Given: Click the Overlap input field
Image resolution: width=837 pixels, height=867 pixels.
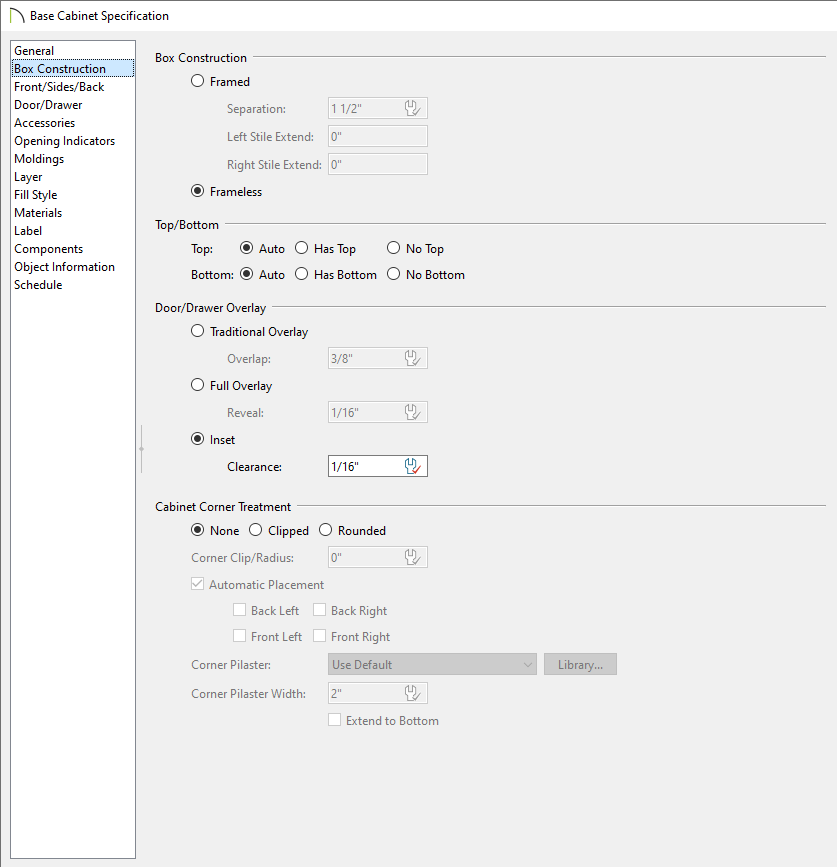Looking at the screenshot, I should [378, 358].
